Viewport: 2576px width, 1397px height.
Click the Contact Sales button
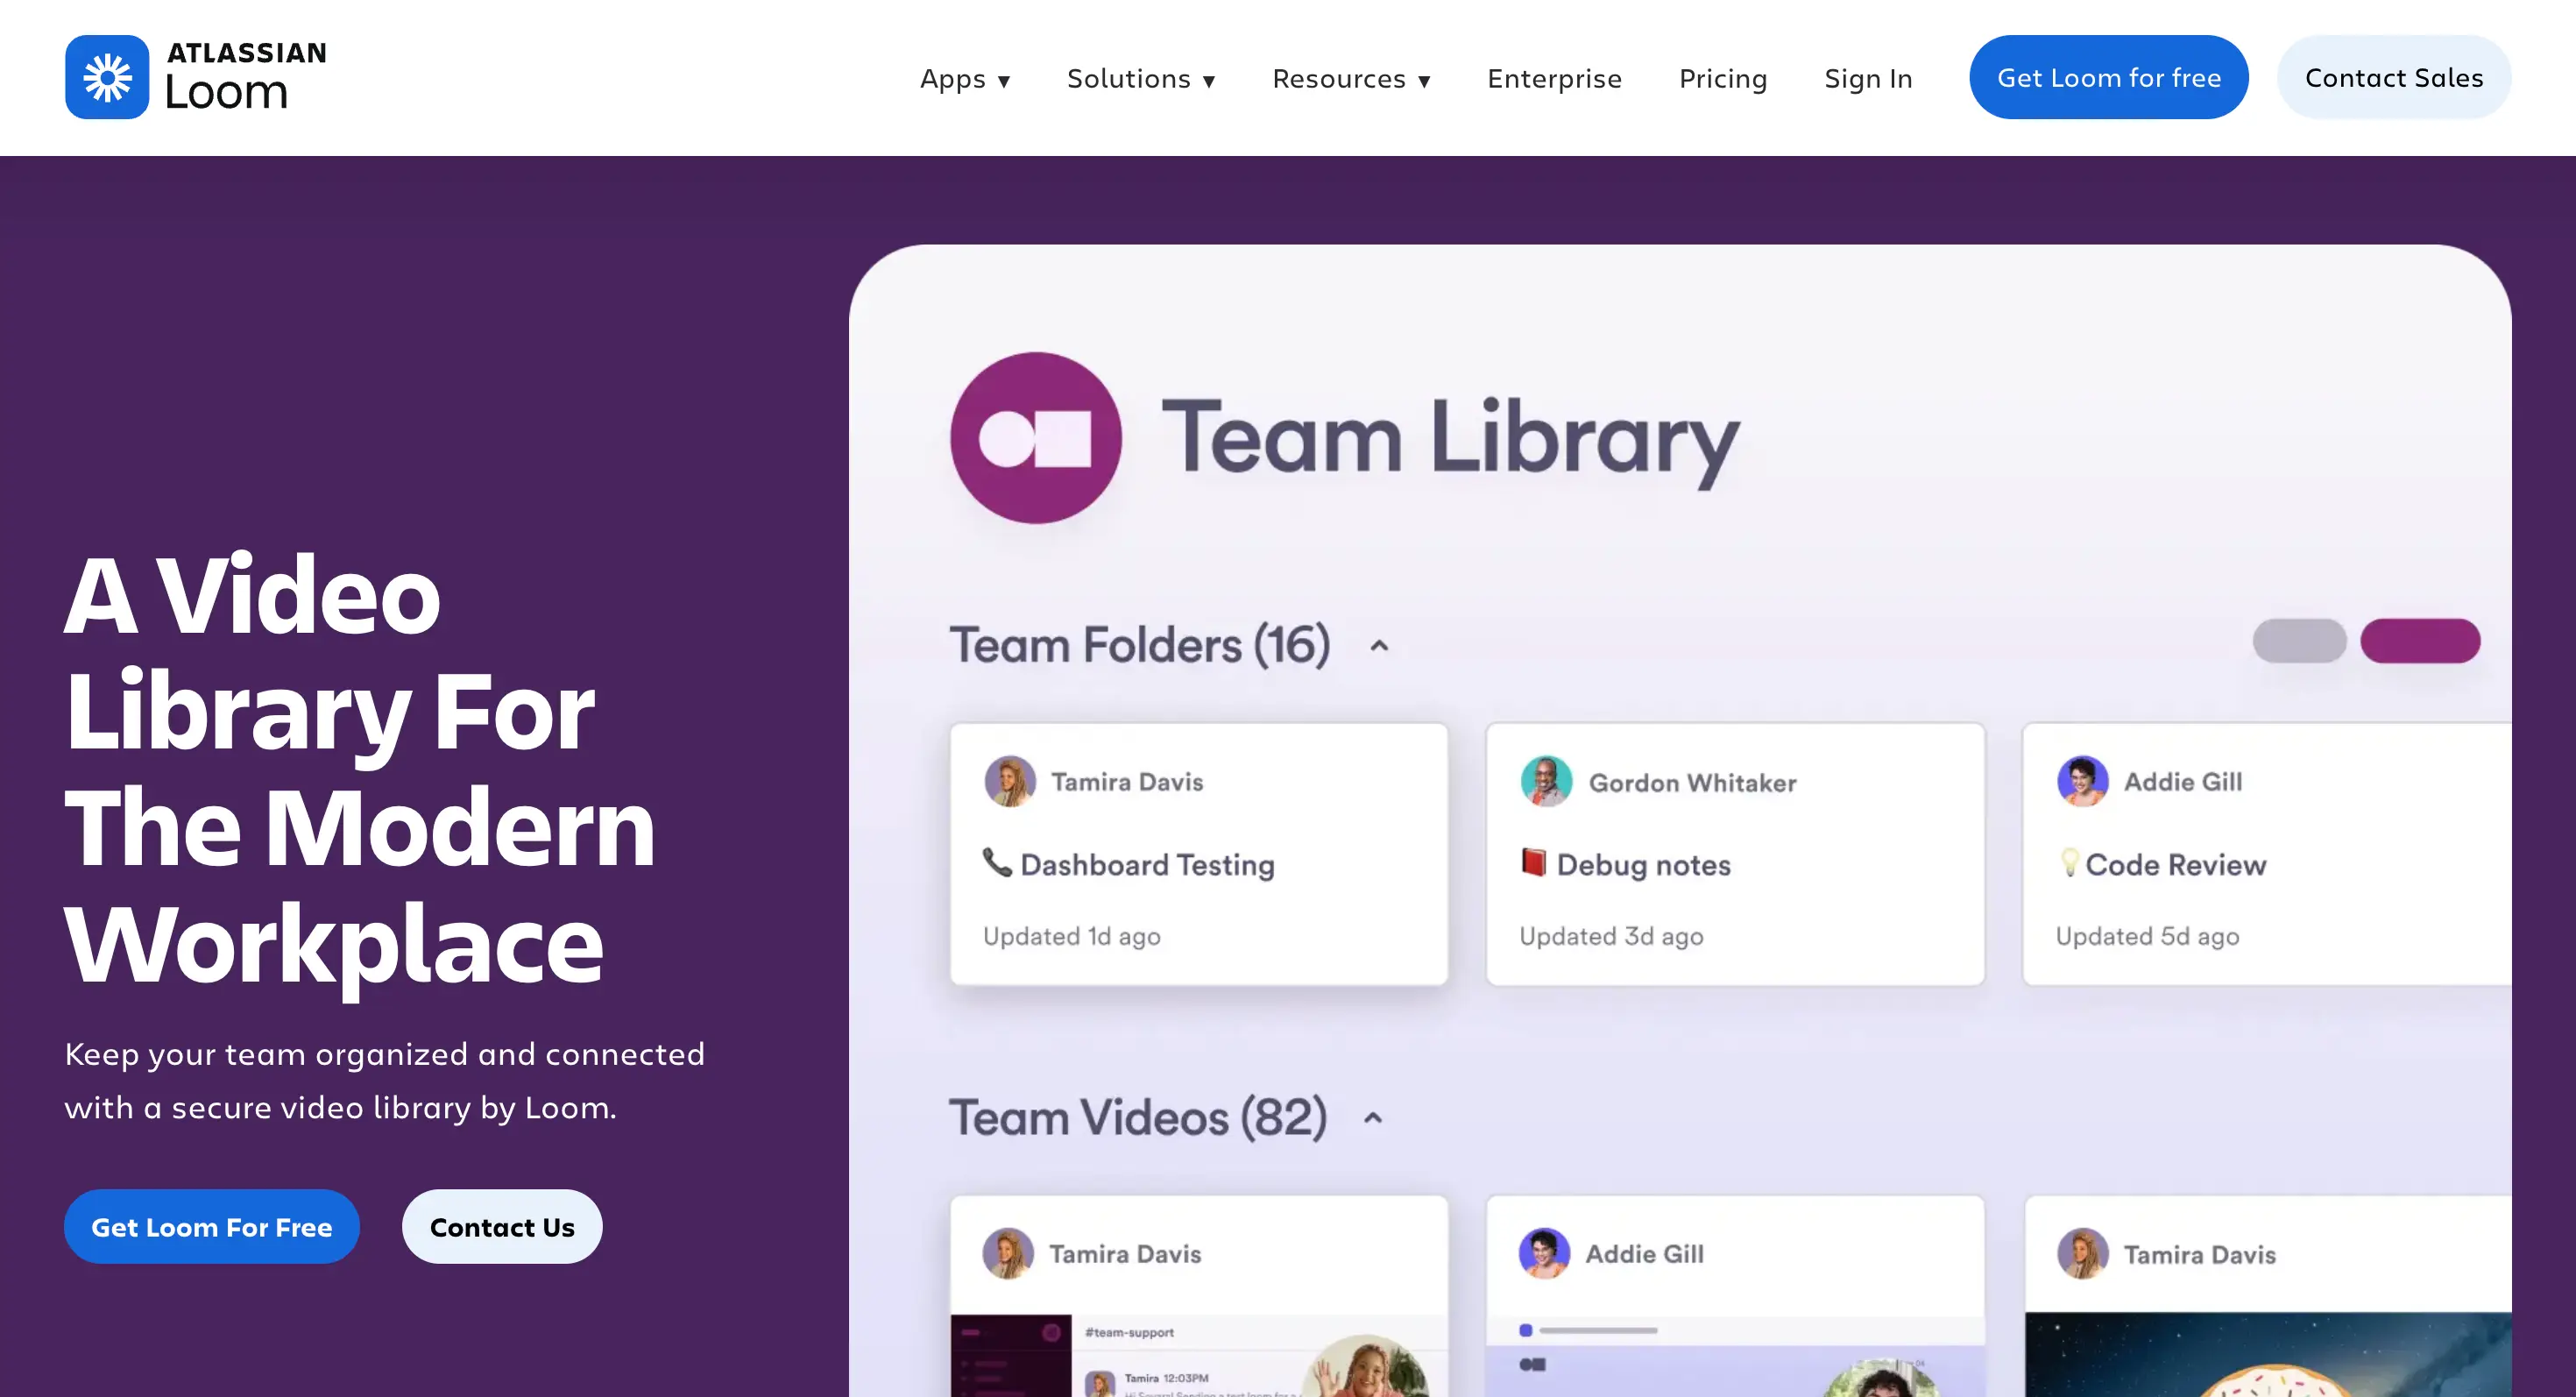point(2394,77)
